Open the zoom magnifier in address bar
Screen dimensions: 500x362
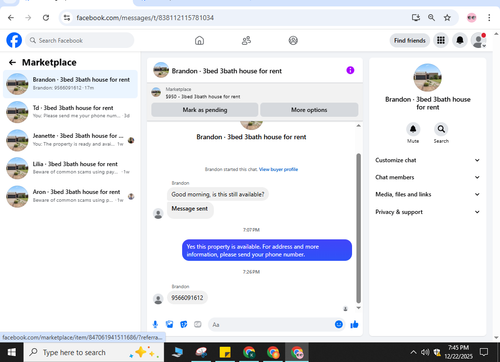[x=431, y=18]
